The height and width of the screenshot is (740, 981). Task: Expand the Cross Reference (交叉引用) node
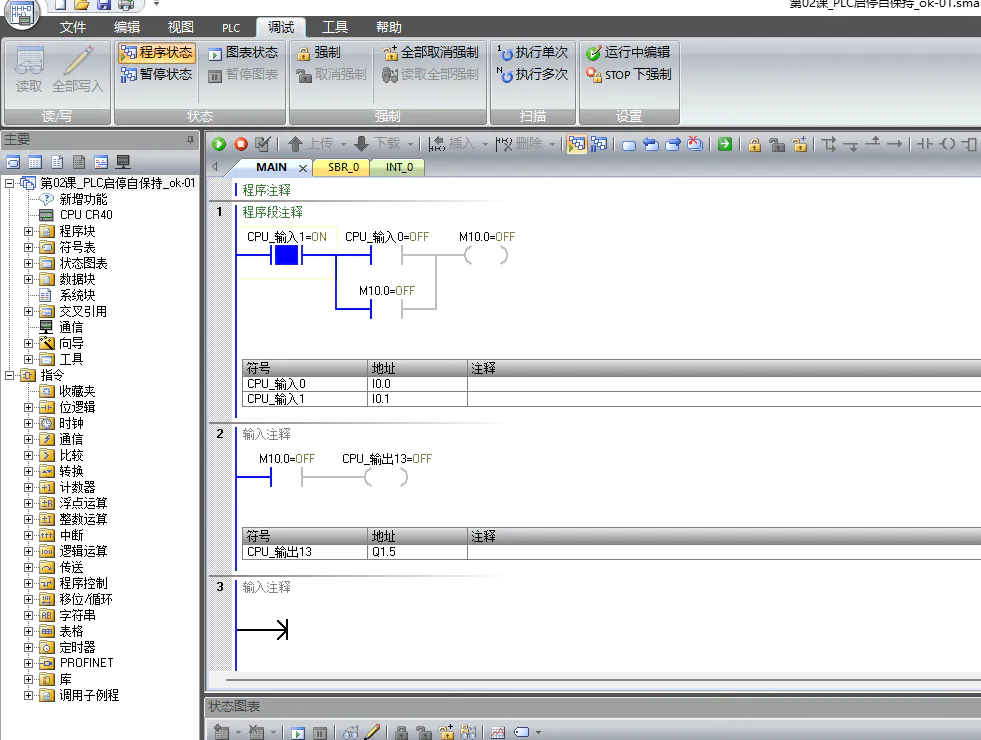(x=28, y=312)
